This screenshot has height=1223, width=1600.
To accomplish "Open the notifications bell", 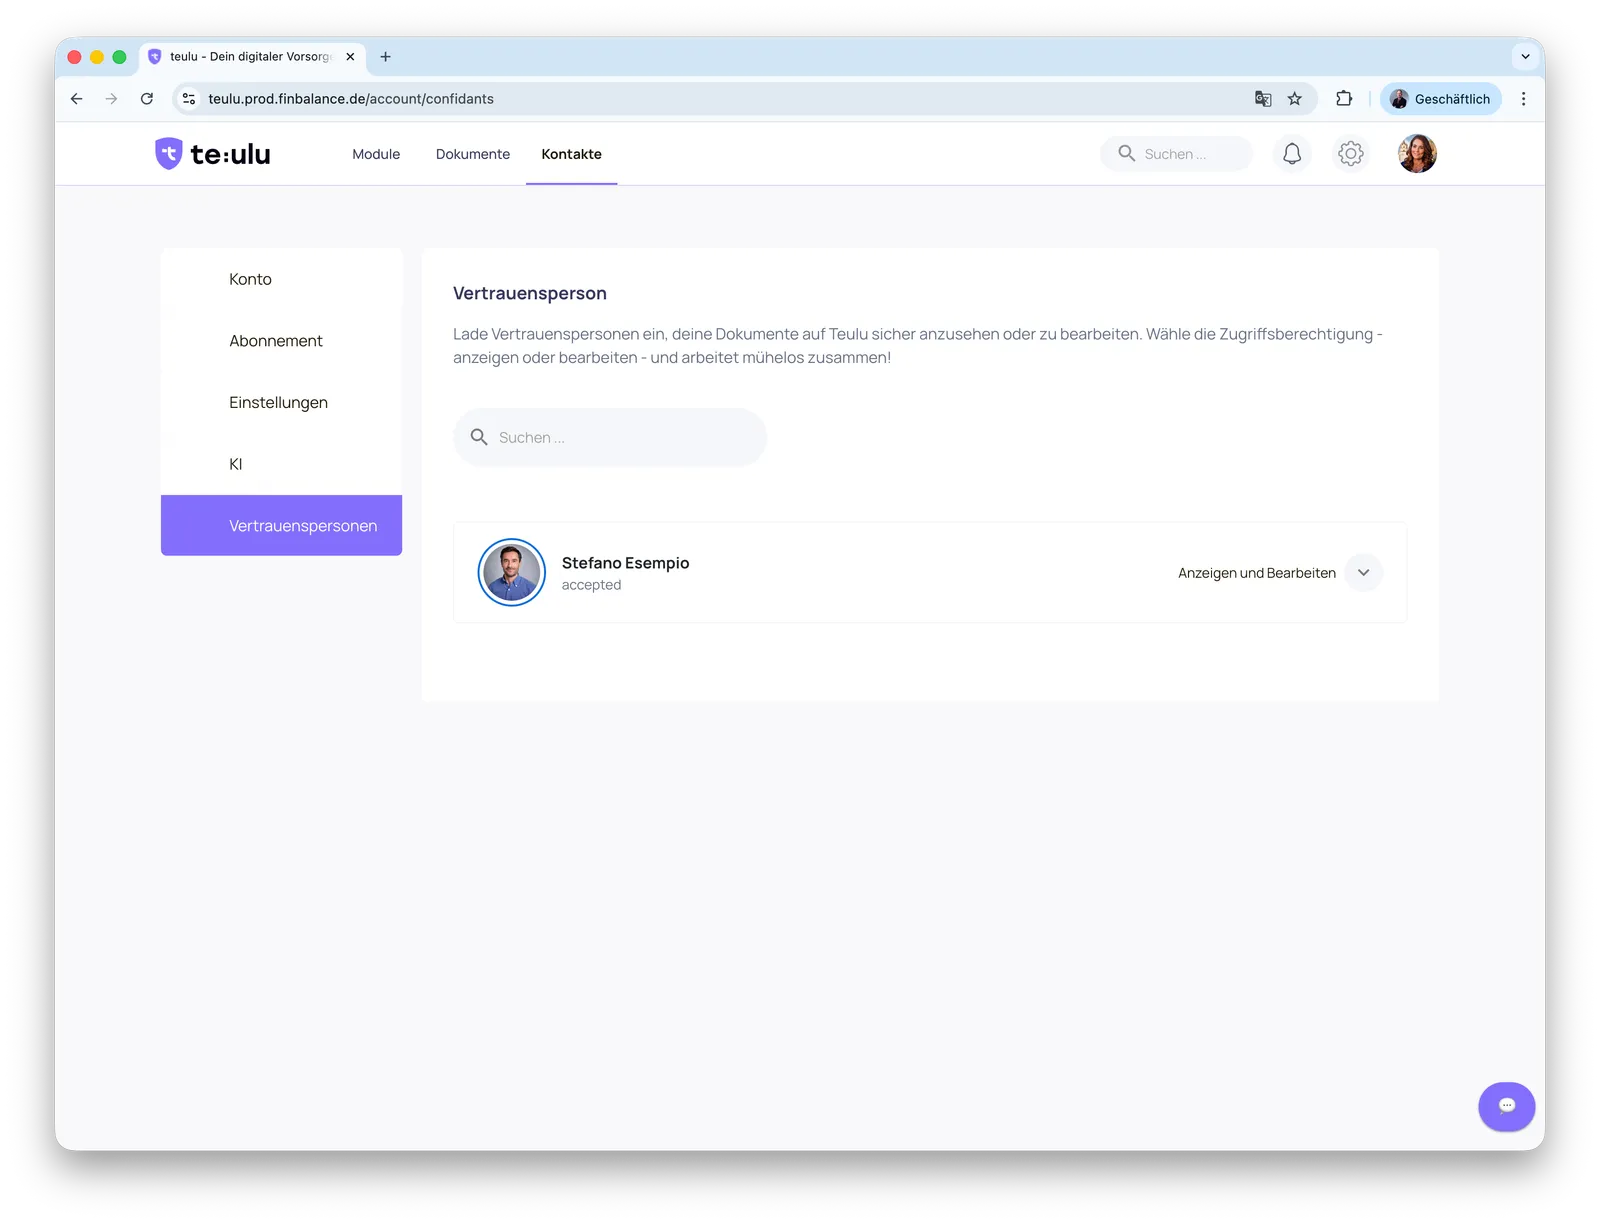I will tap(1292, 154).
